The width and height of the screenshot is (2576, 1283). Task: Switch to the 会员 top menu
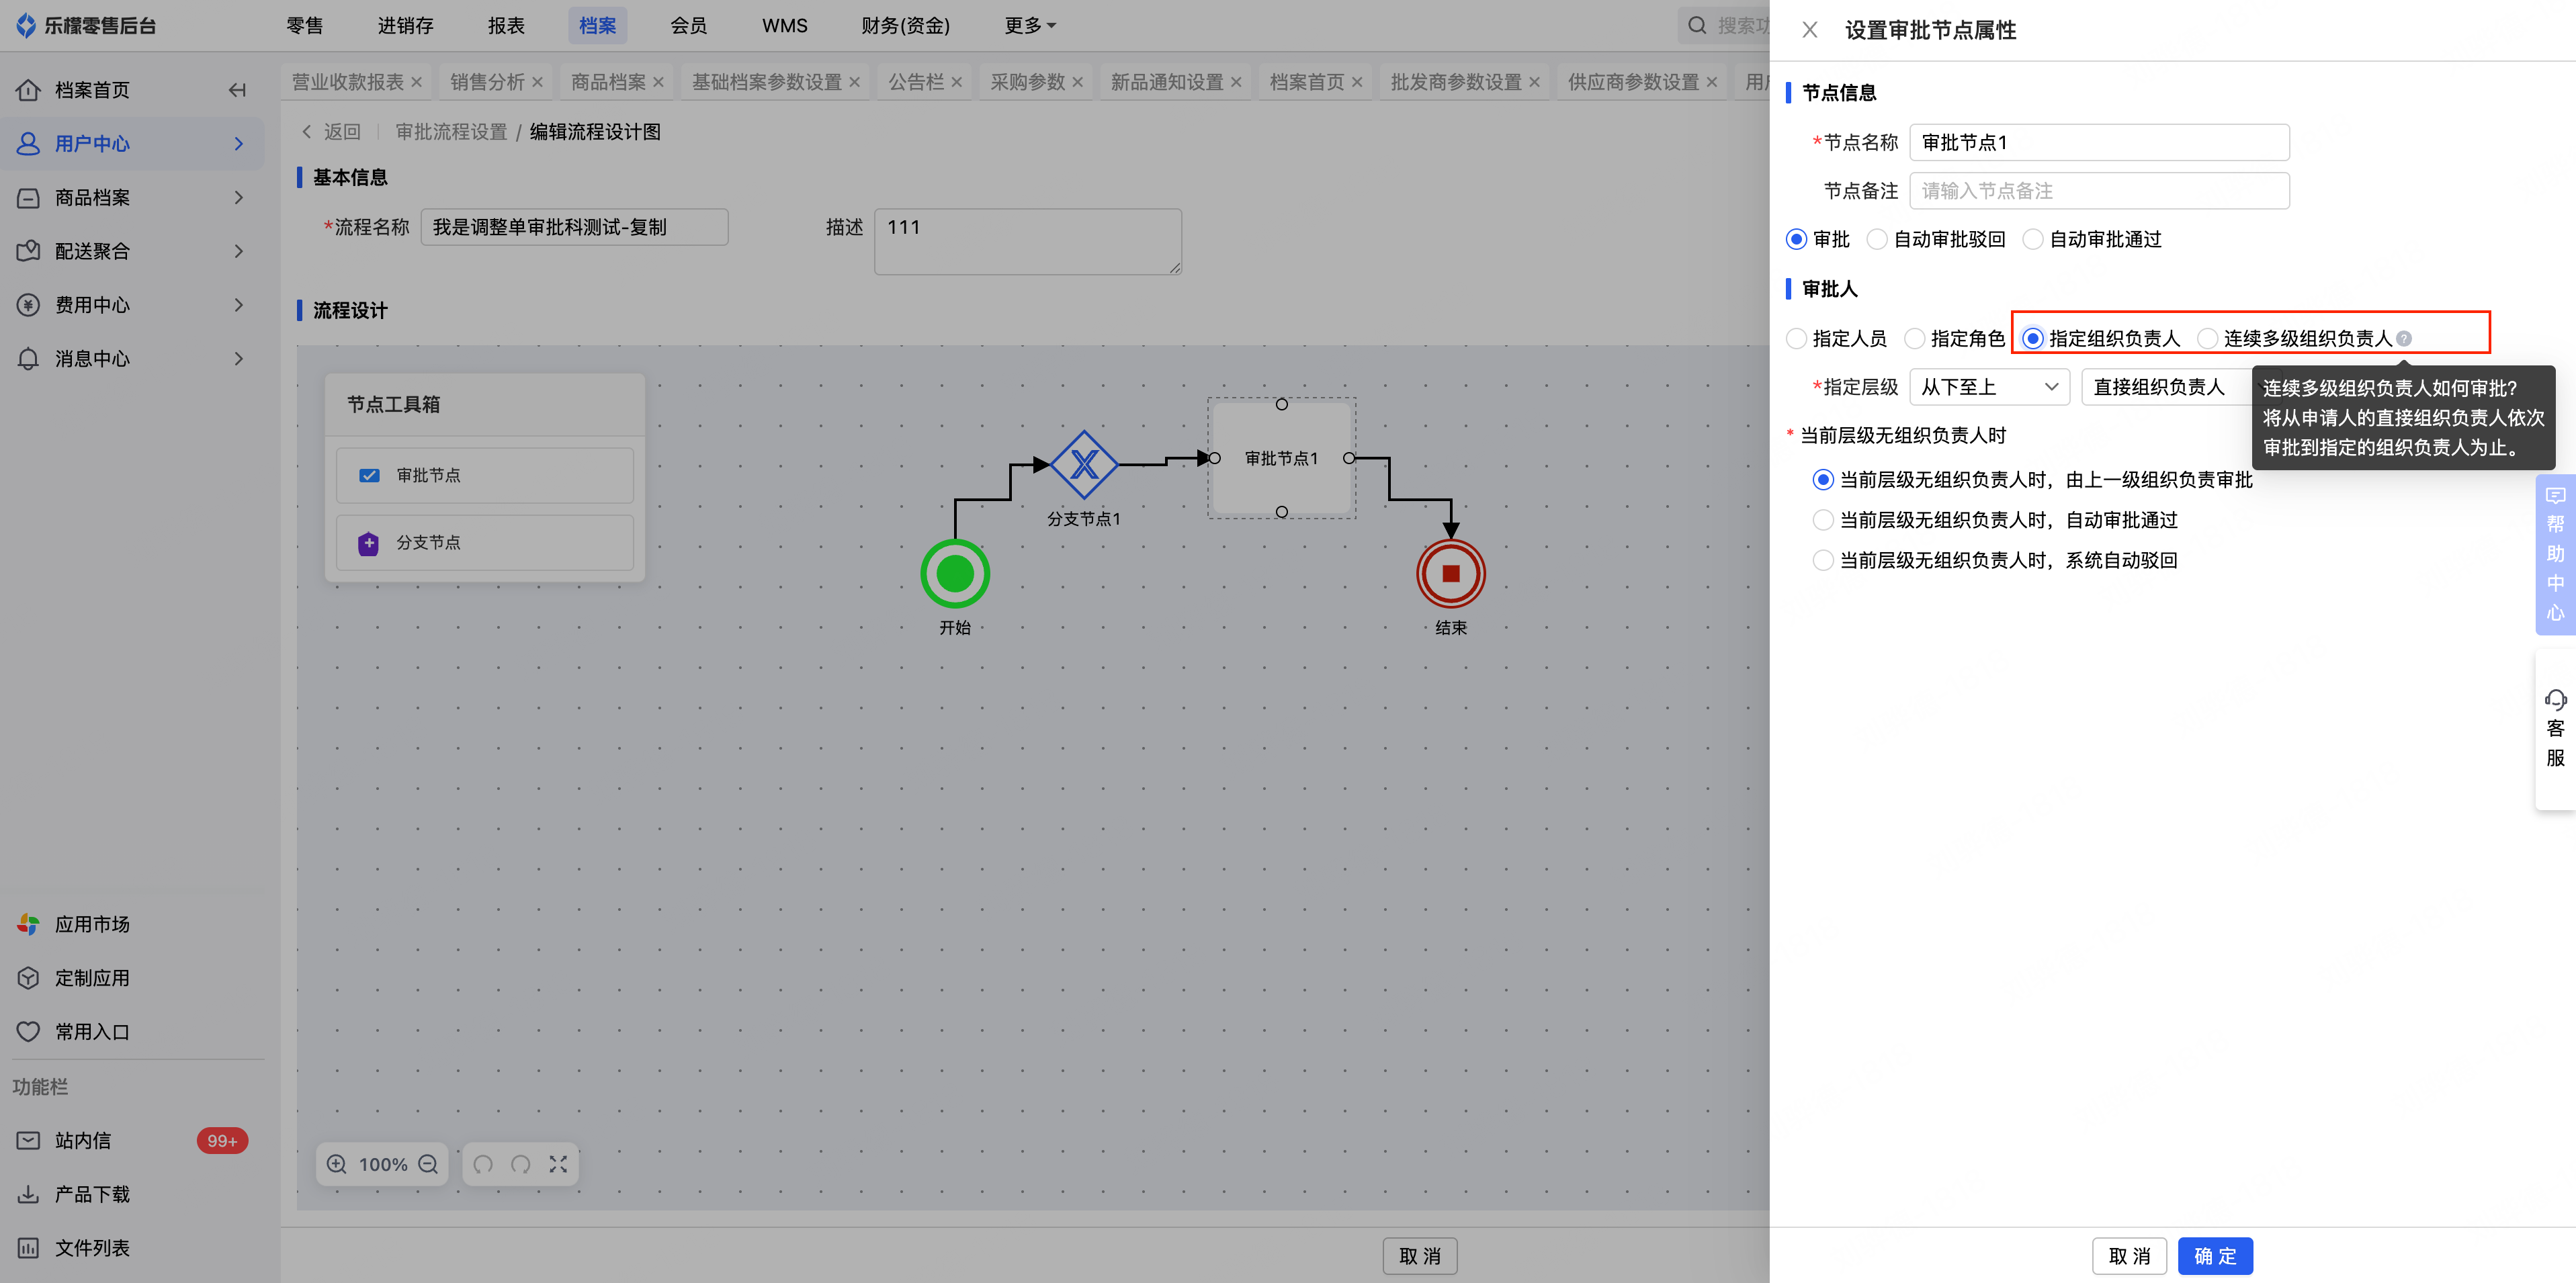(x=688, y=26)
